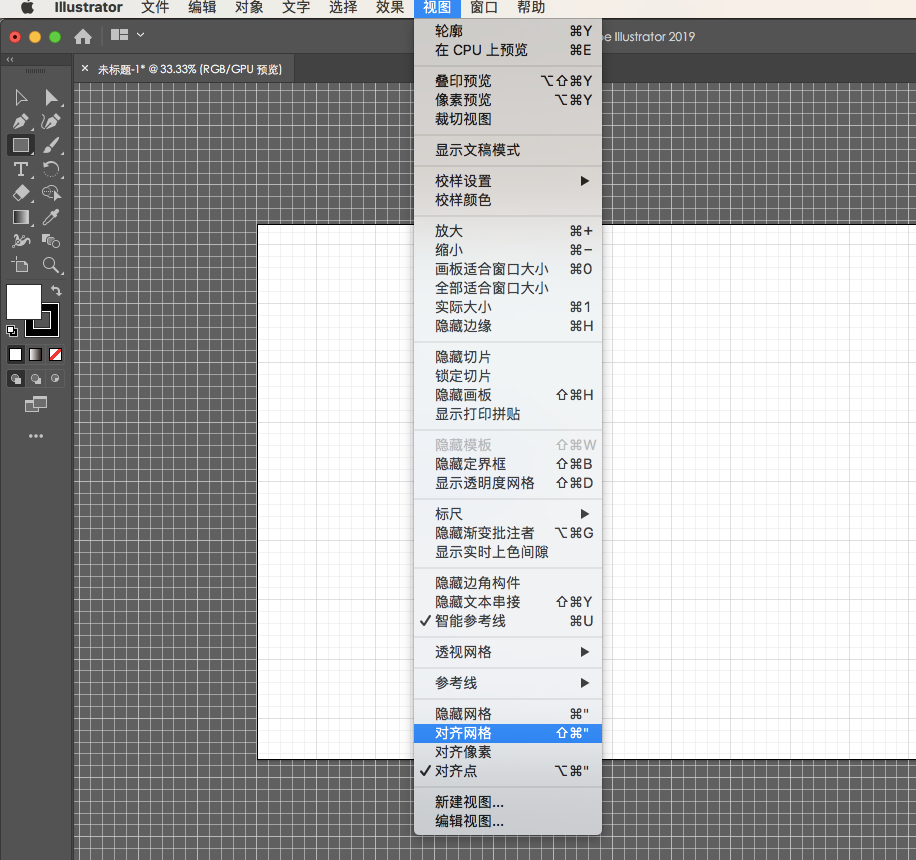Screen dimensions: 916x860
Task: Open the 窗口 menu
Action: point(484,8)
